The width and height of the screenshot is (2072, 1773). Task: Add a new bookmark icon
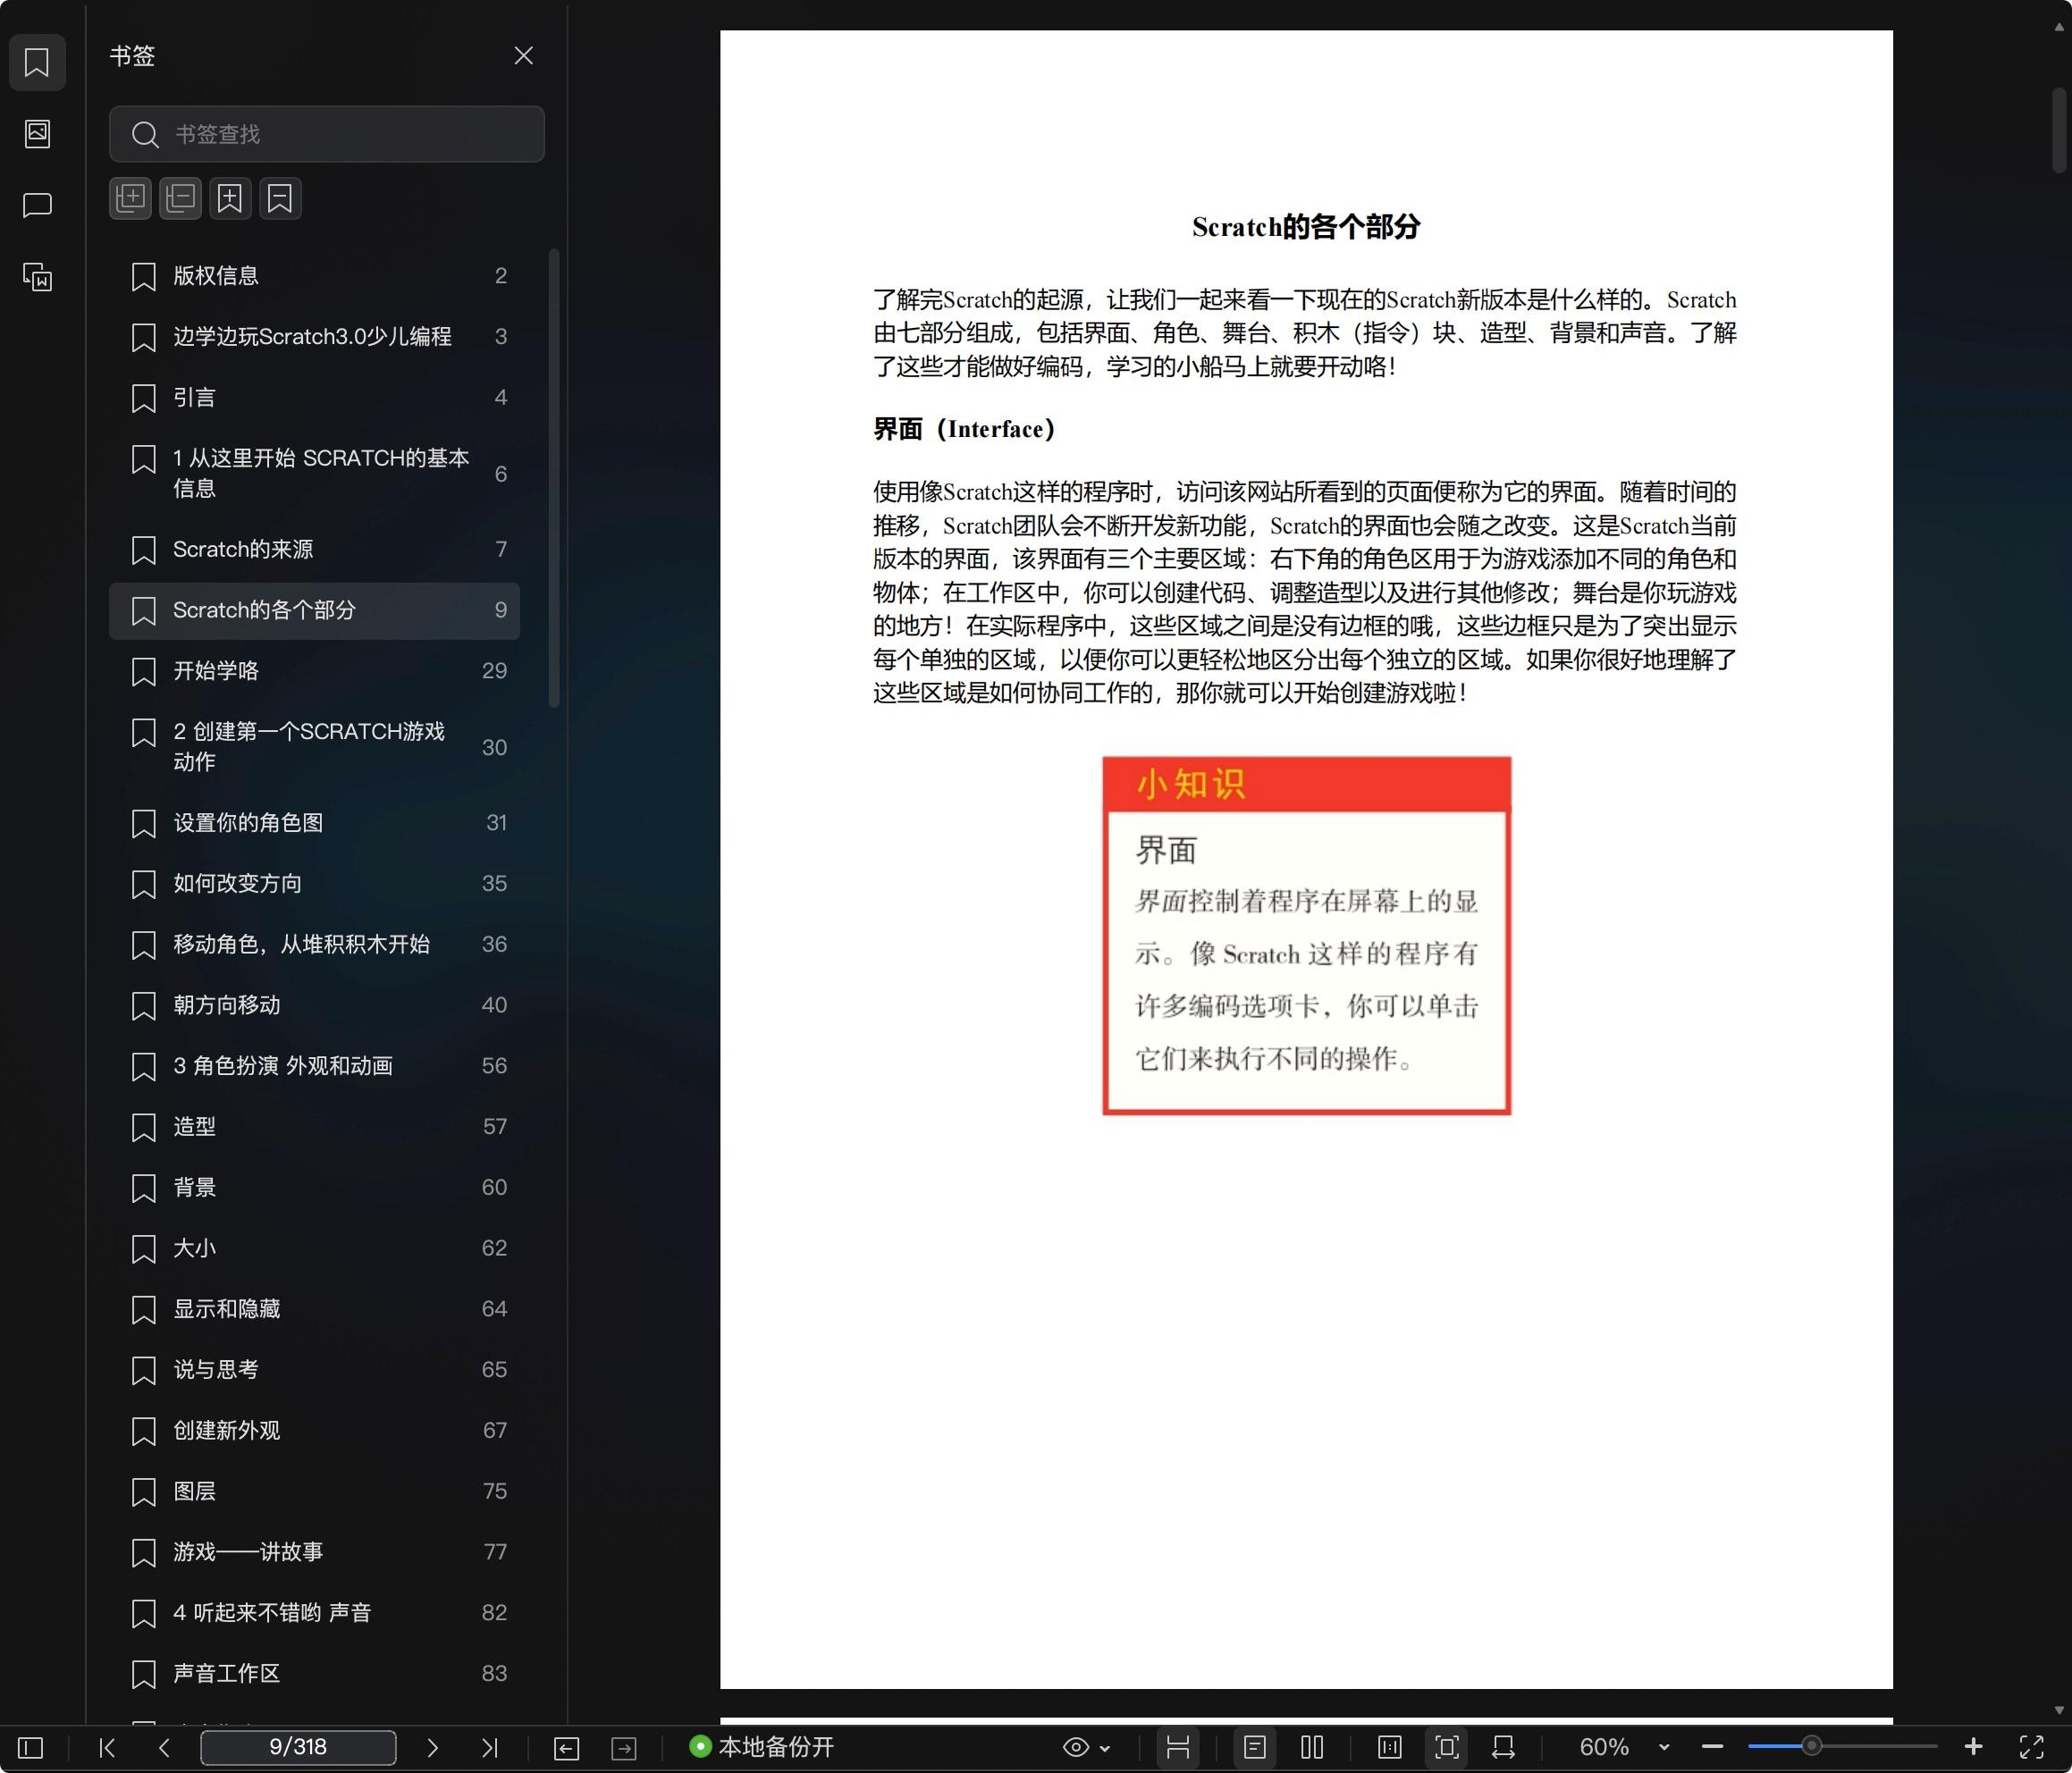[230, 198]
